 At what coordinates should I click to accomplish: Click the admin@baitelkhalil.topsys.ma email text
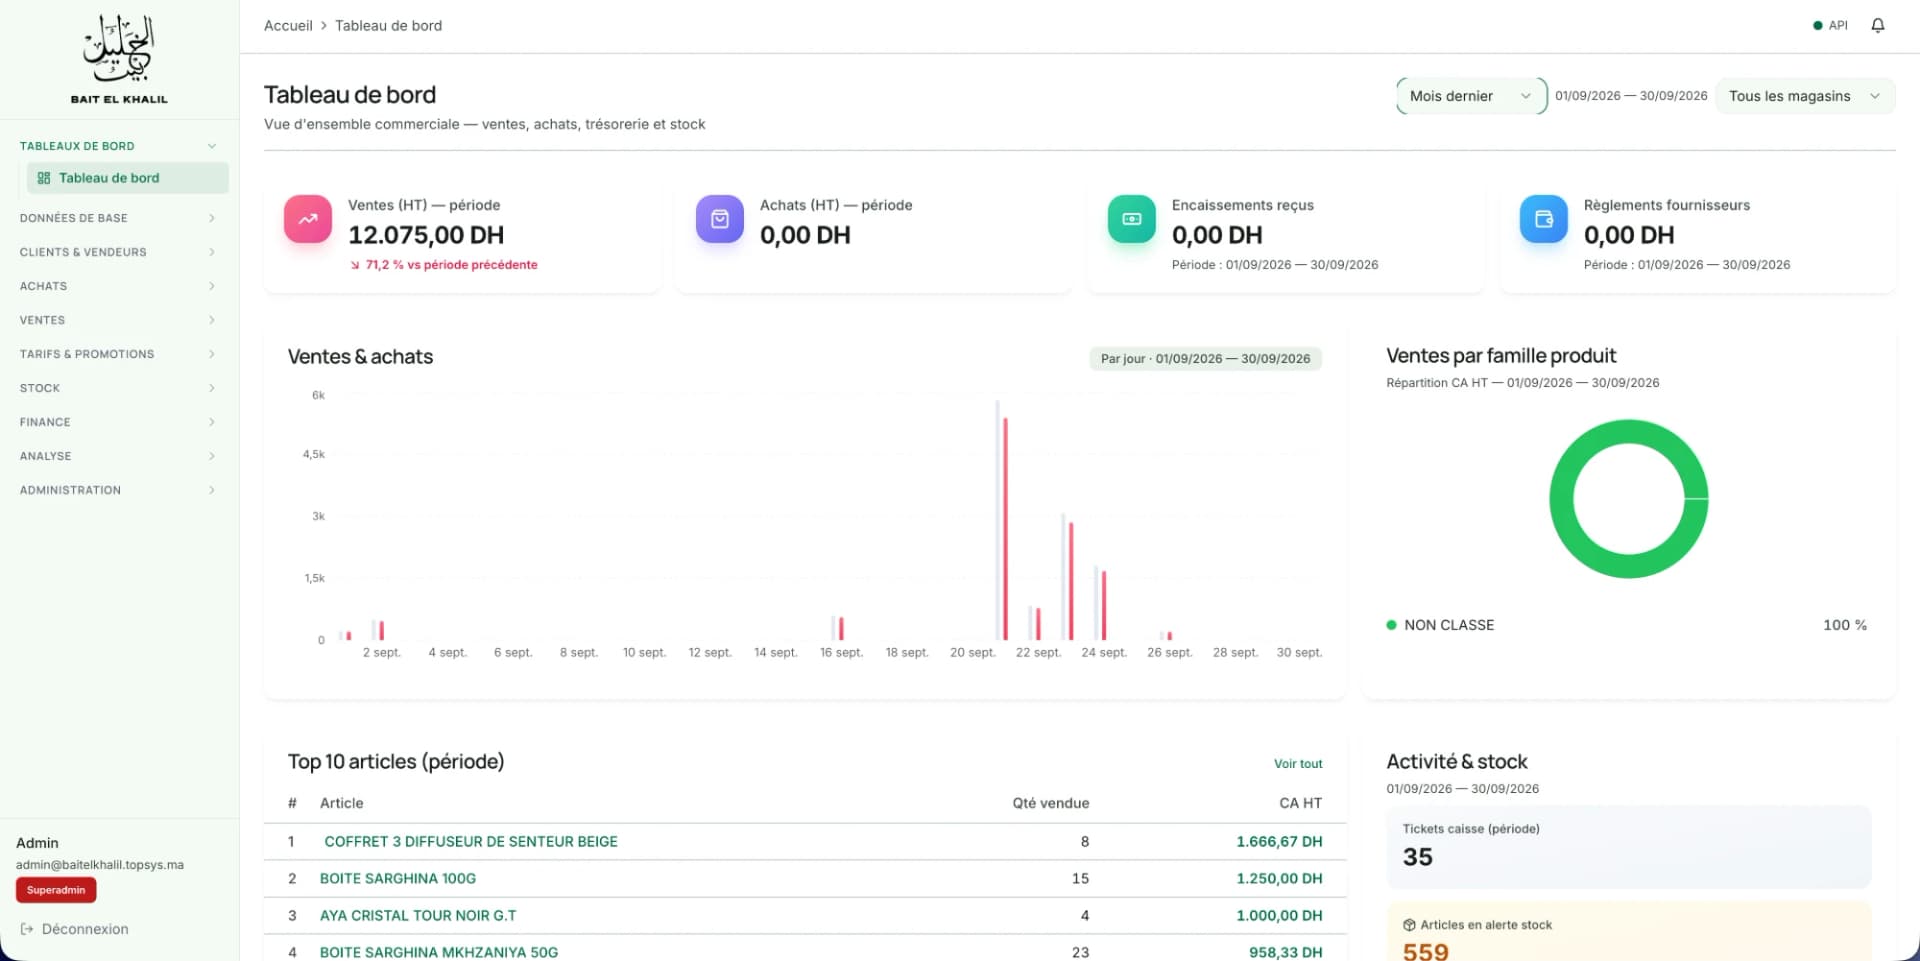(100, 865)
